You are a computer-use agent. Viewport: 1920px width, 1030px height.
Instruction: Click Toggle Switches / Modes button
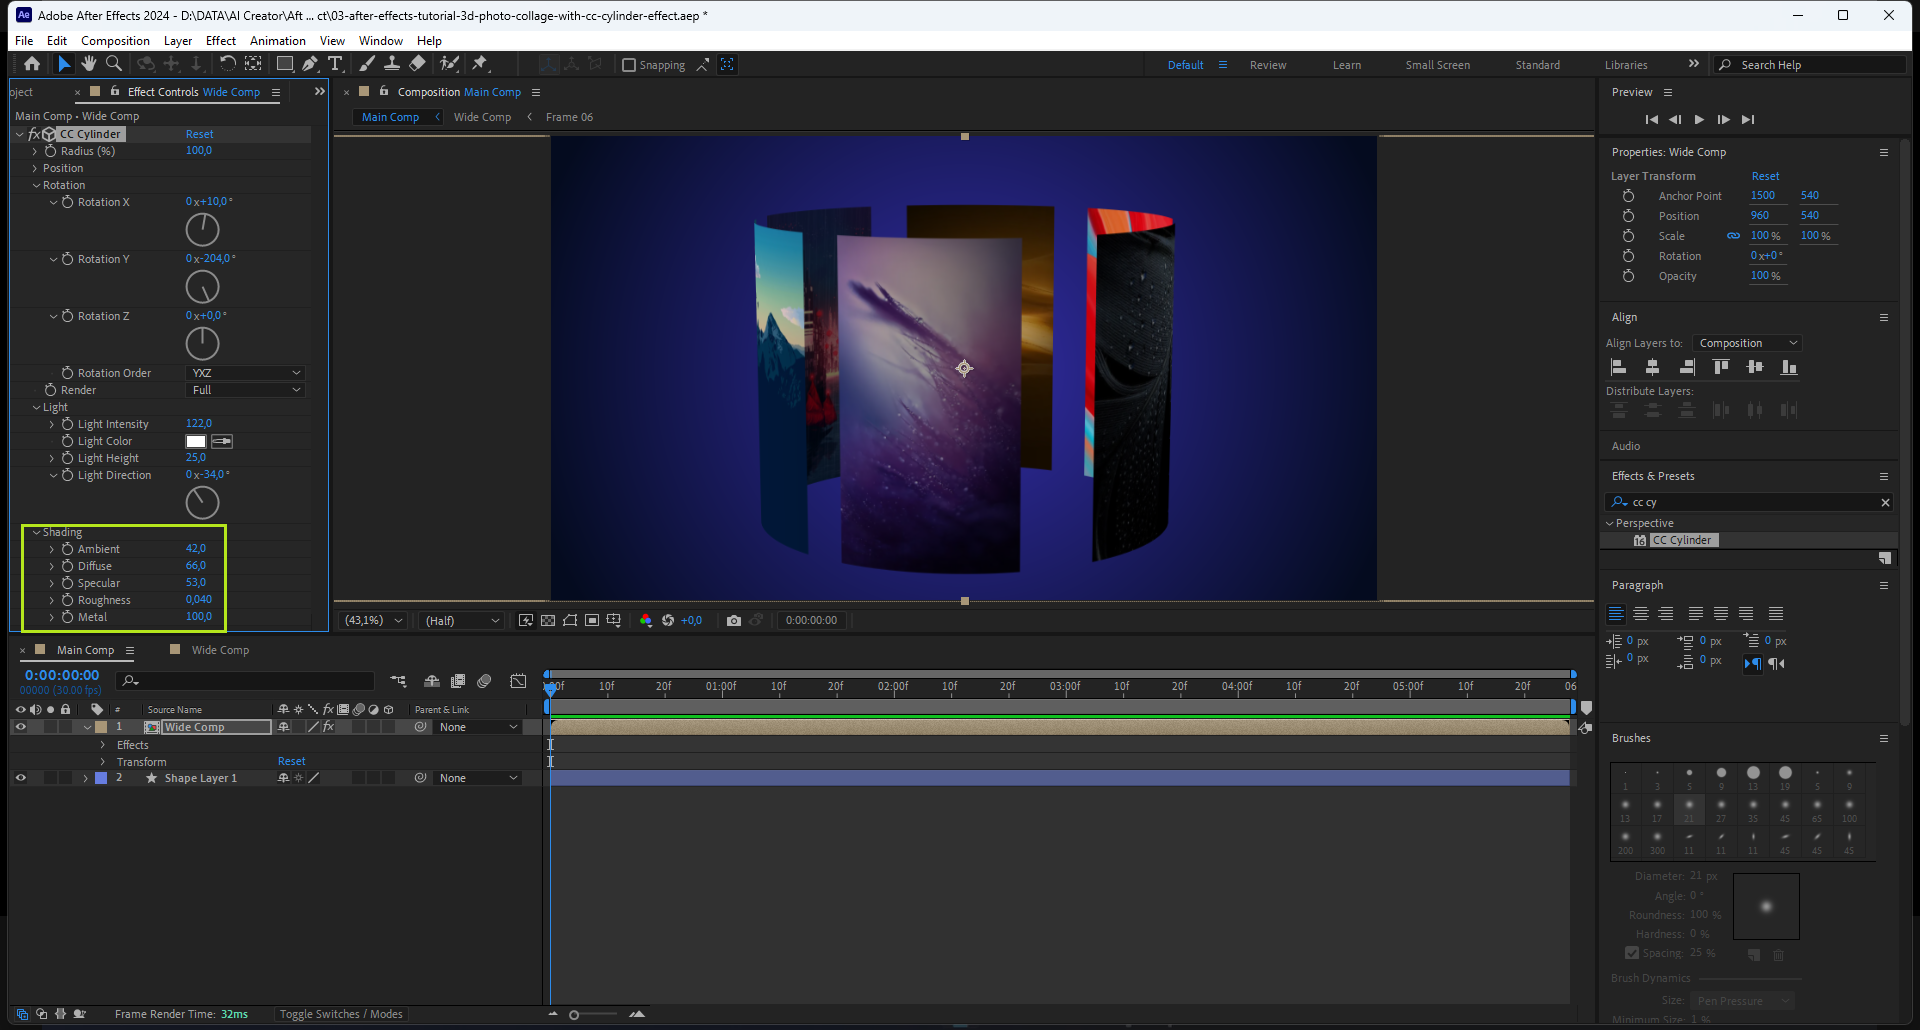tap(341, 1014)
